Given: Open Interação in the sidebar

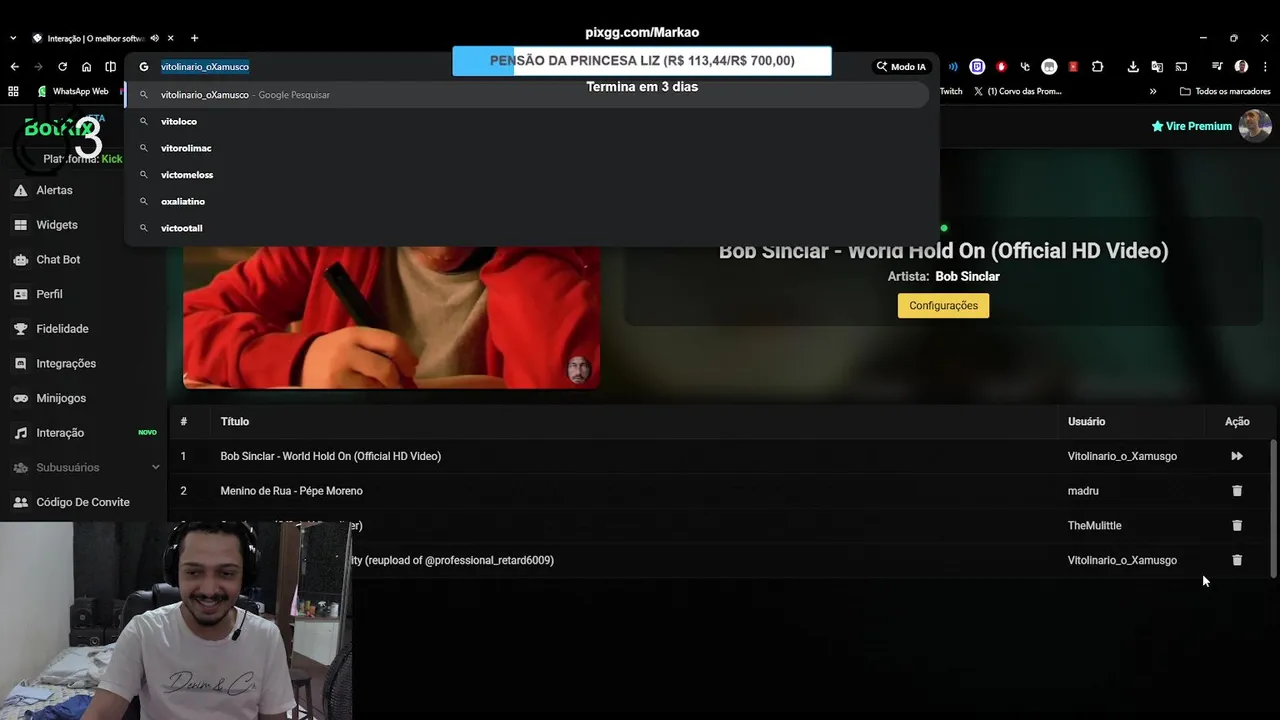Looking at the screenshot, I should click(x=60, y=433).
